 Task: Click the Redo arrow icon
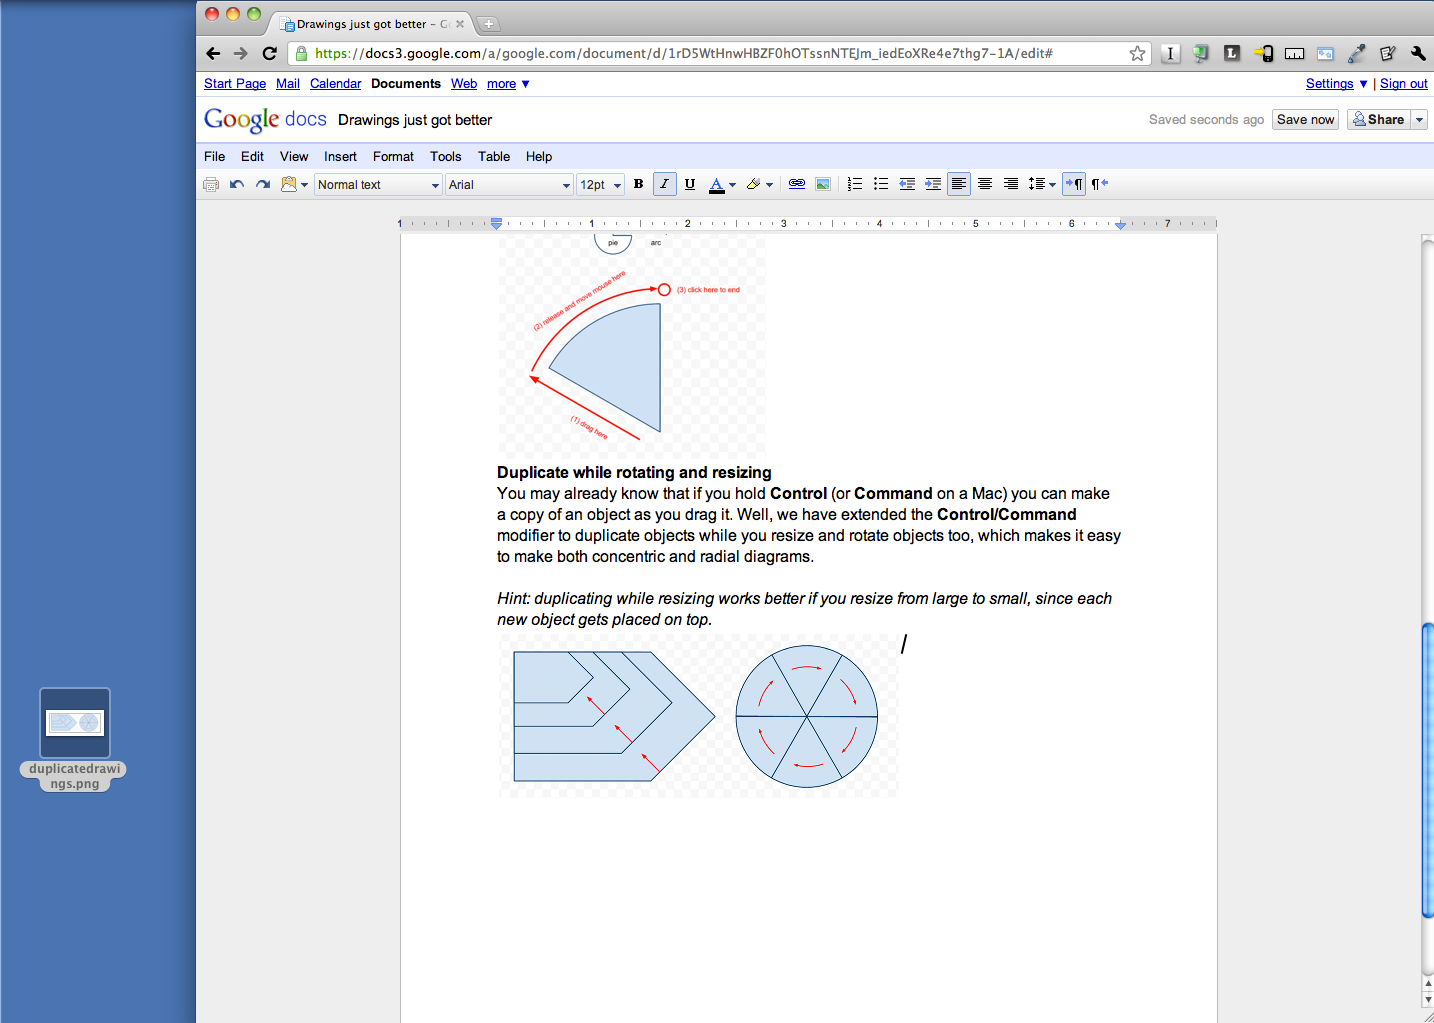pos(263,184)
